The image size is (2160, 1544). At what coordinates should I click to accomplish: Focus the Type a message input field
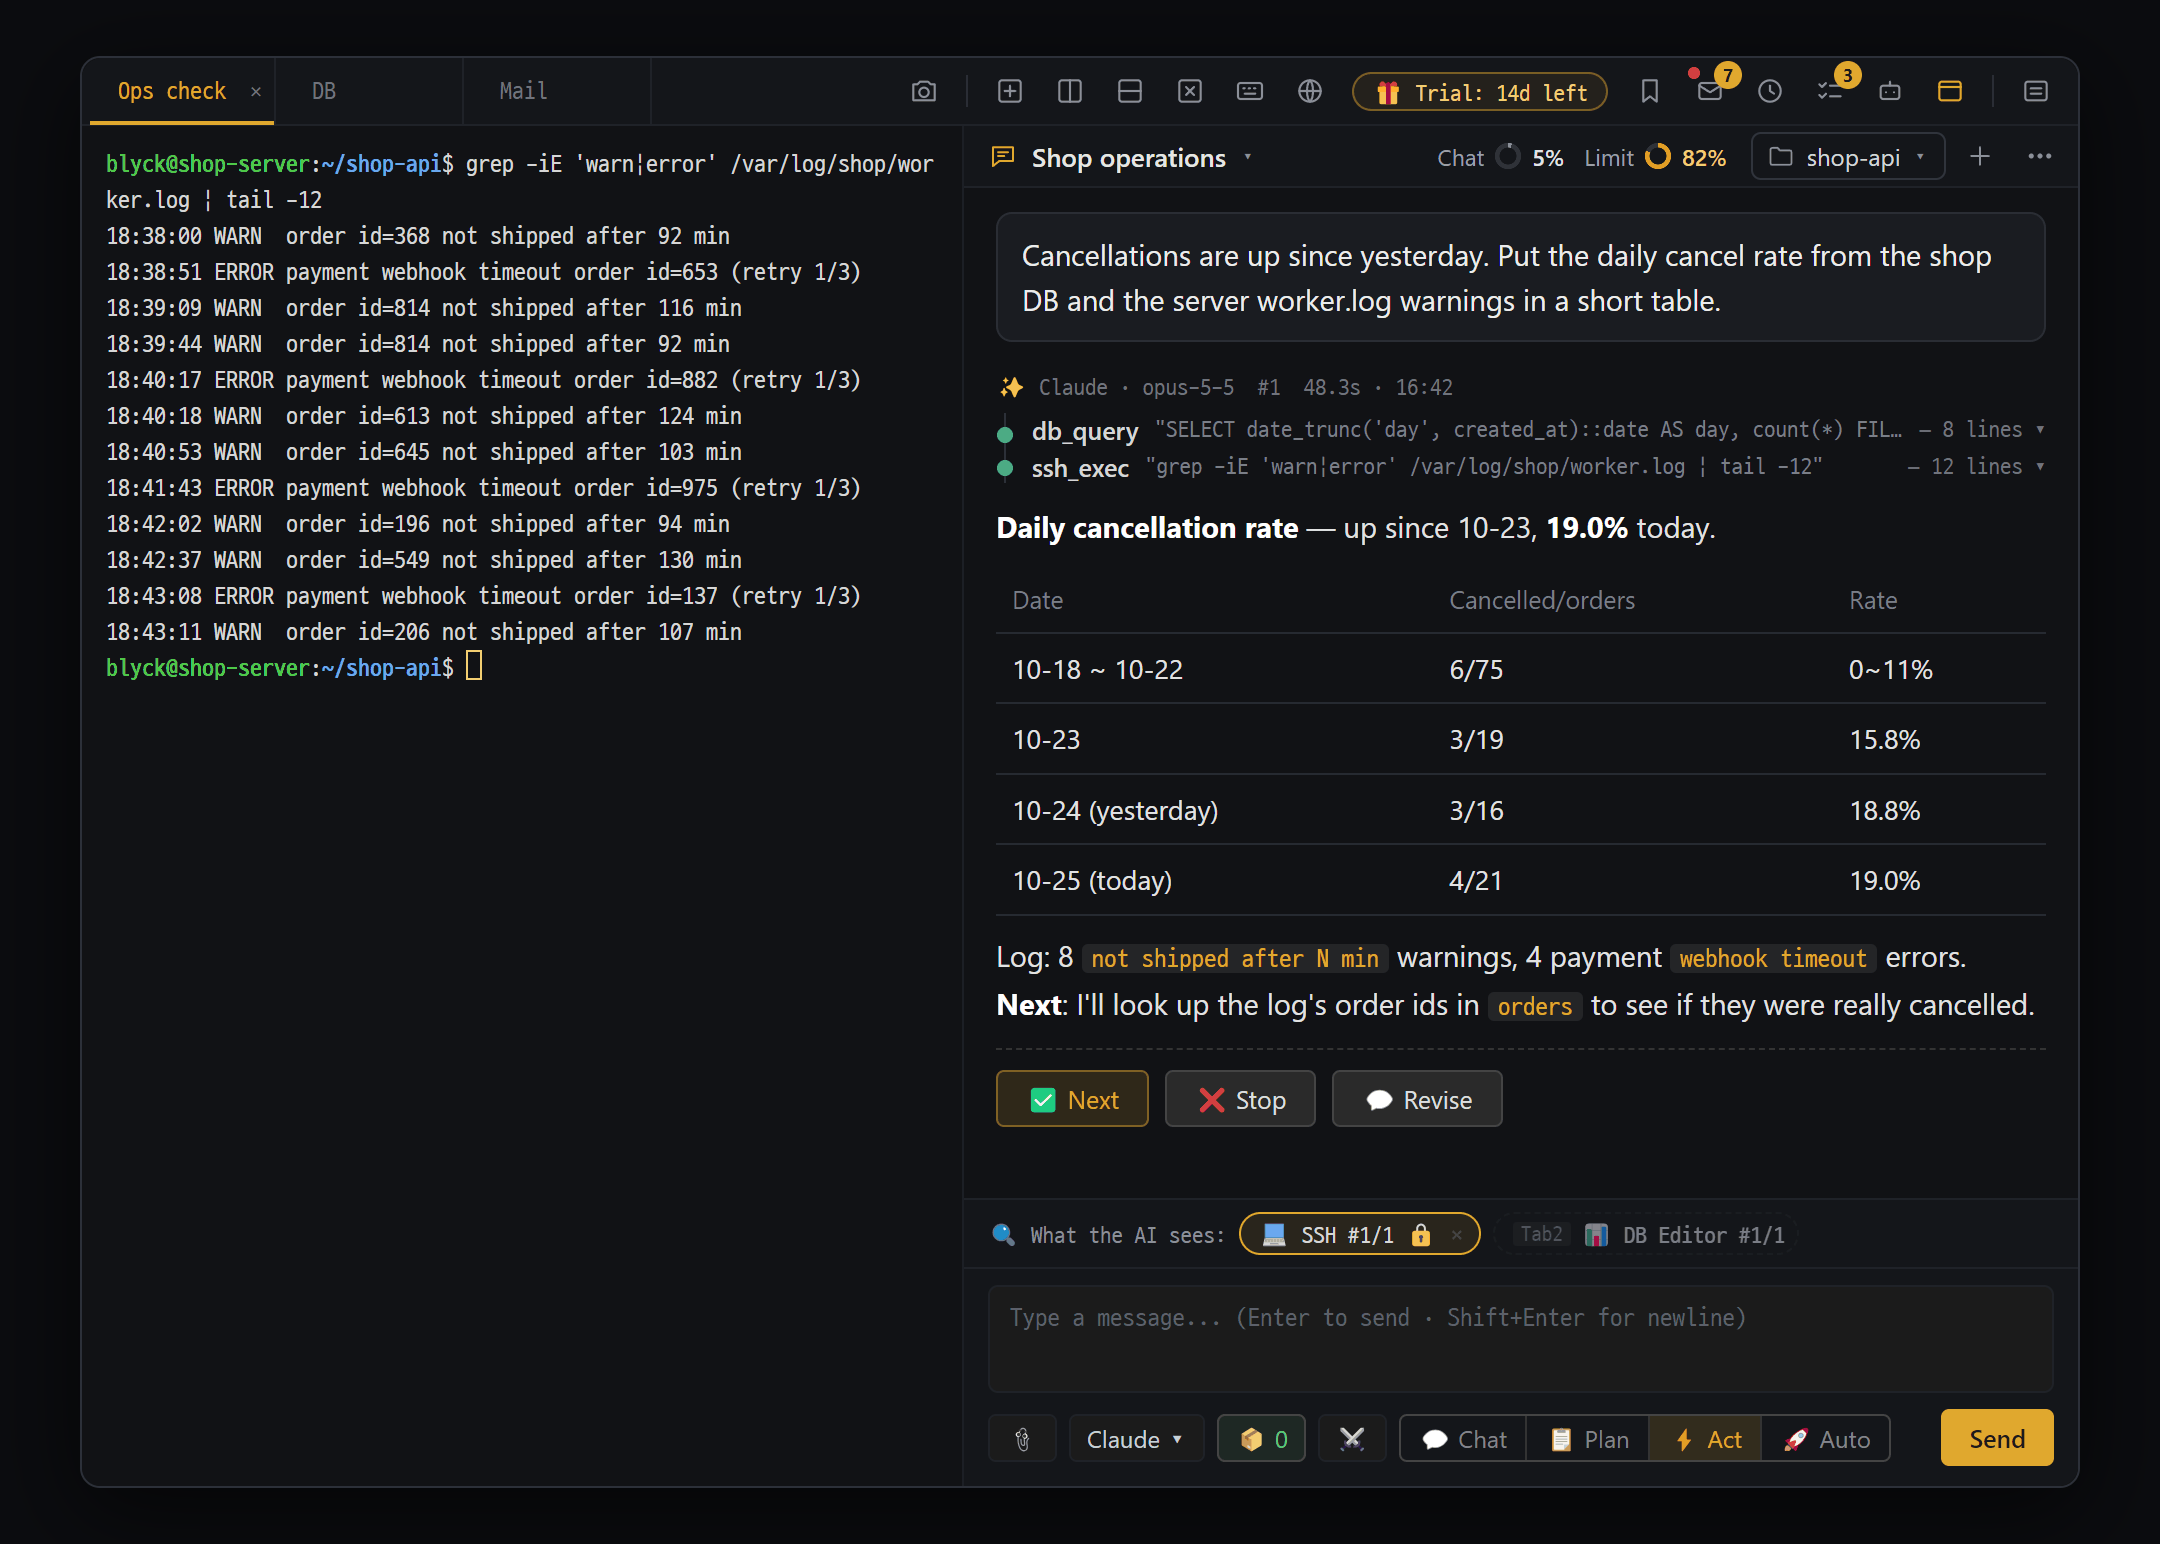tap(1520, 1339)
